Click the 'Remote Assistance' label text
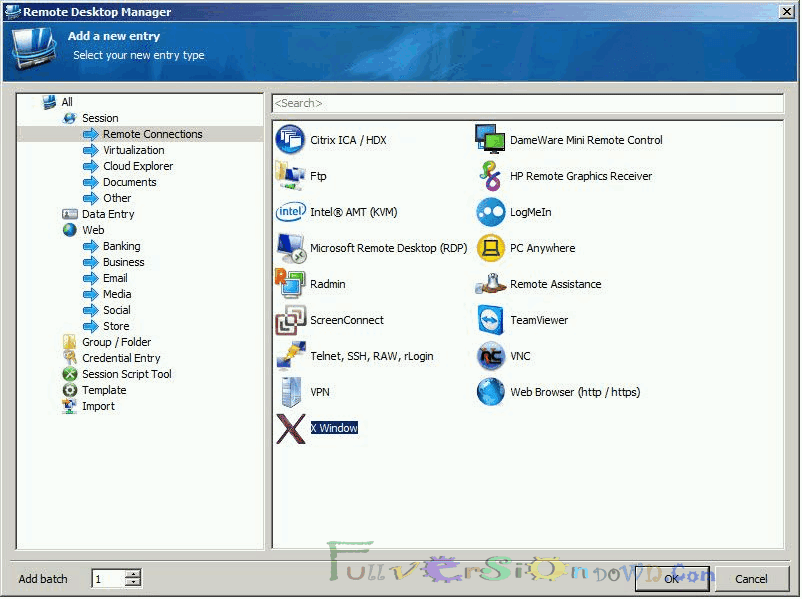802x599 pixels. [555, 284]
